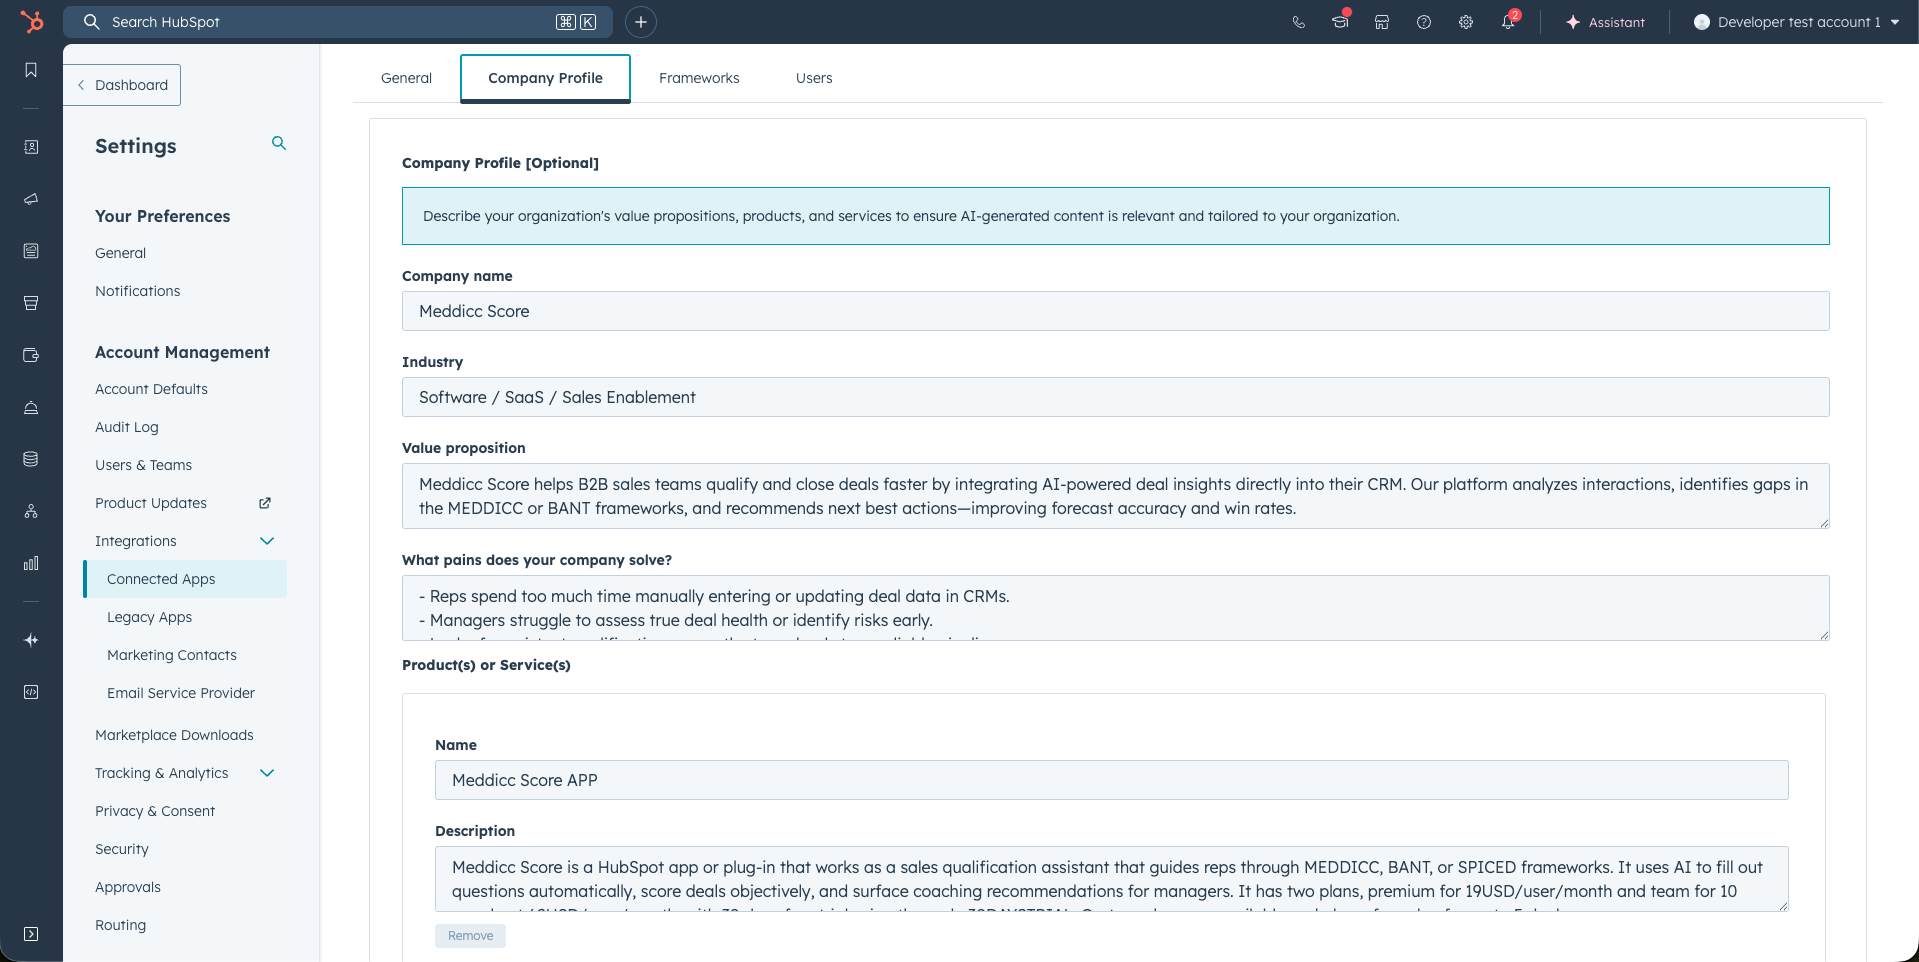Open the Developer test account dropdown
Screen dimensions: 1919x962
pos(1796,22)
